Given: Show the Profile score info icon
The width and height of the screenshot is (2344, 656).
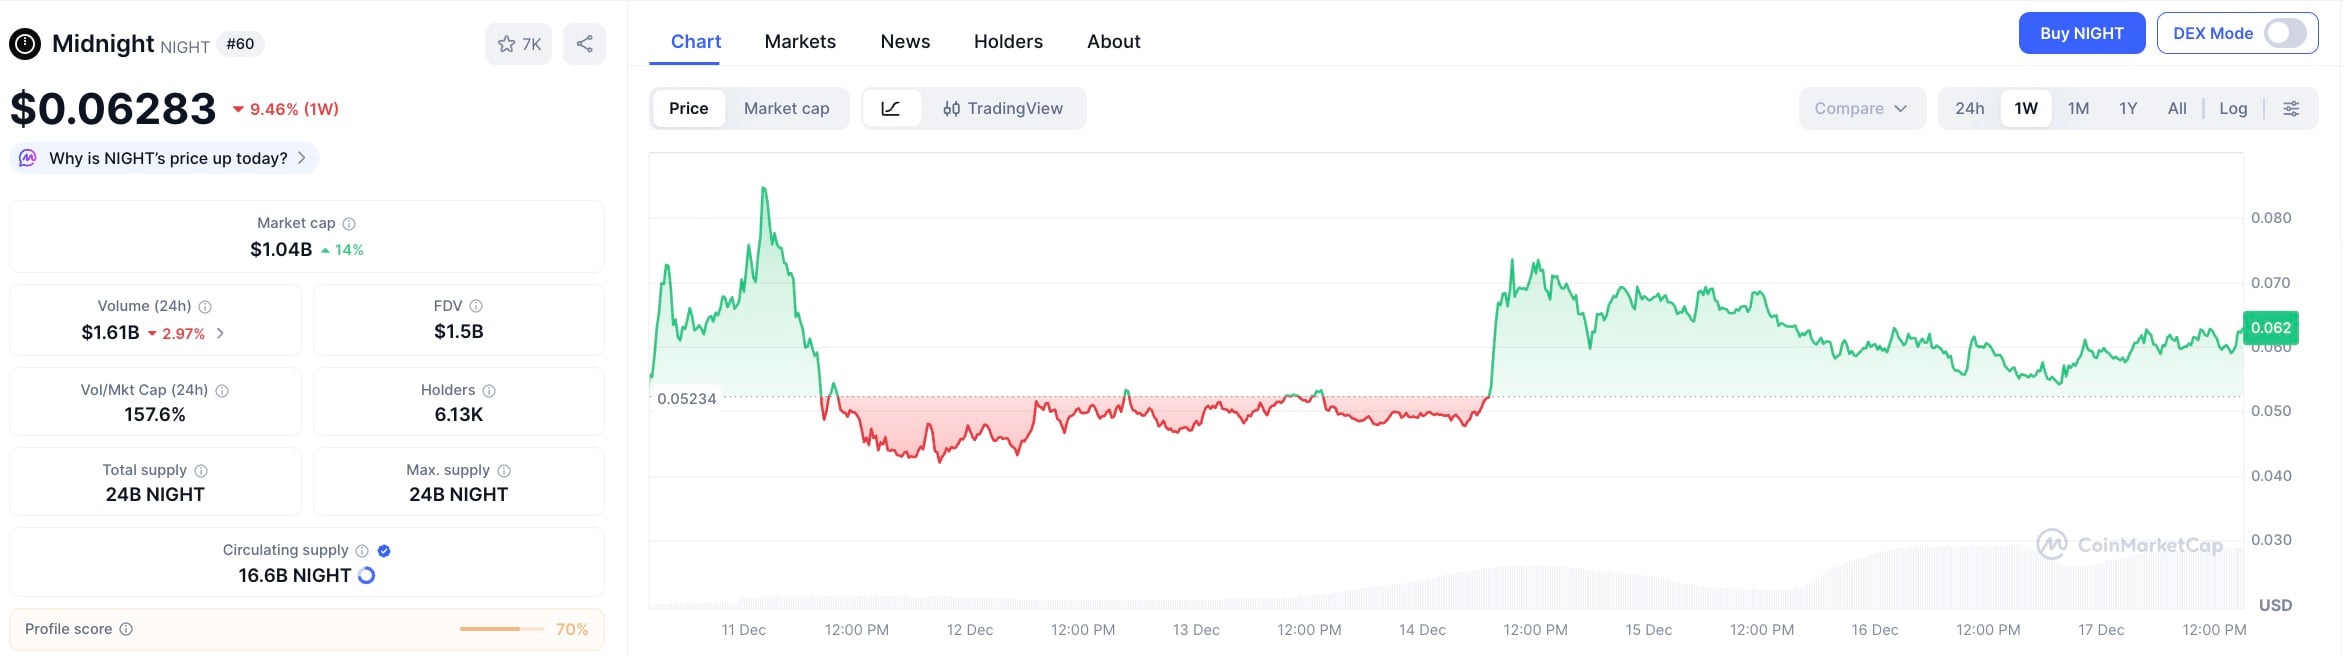Looking at the screenshot, I should click(126, 629).
